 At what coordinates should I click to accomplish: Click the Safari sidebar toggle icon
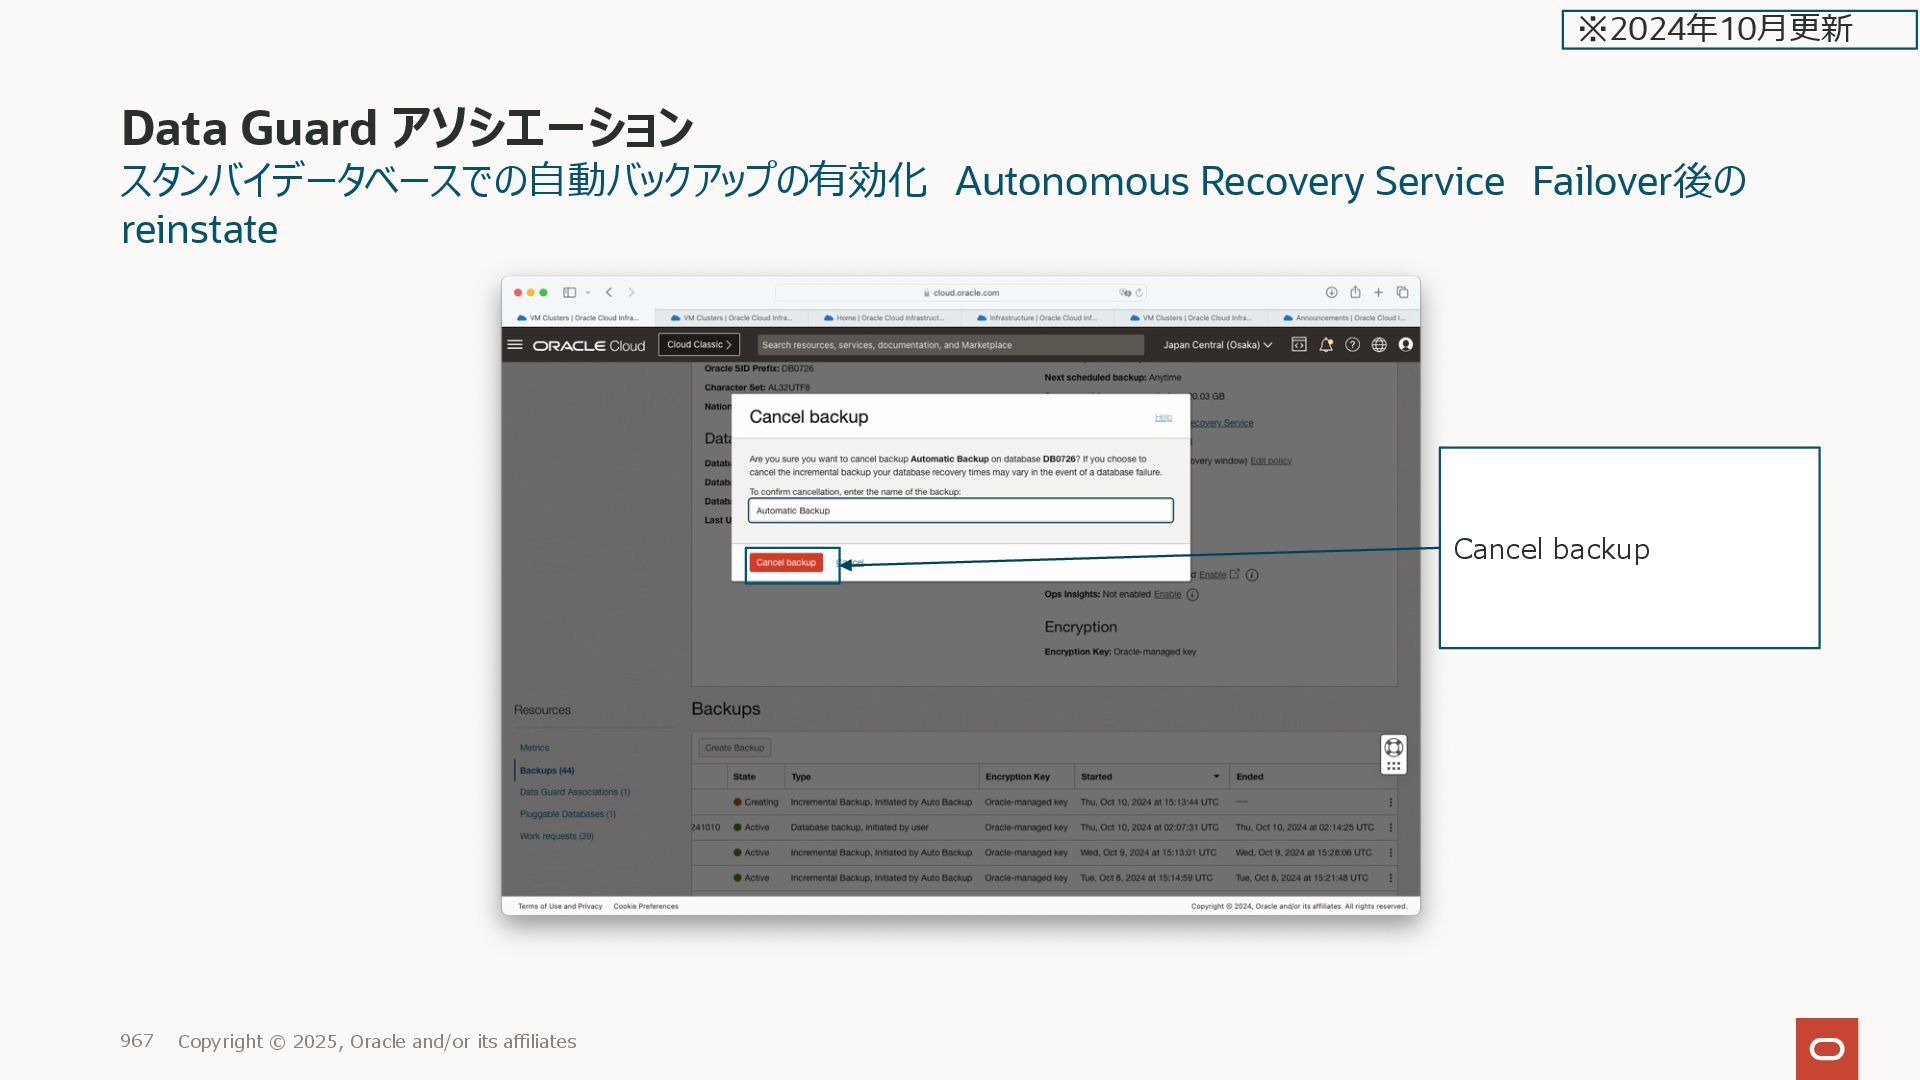(x=569, y=293)
